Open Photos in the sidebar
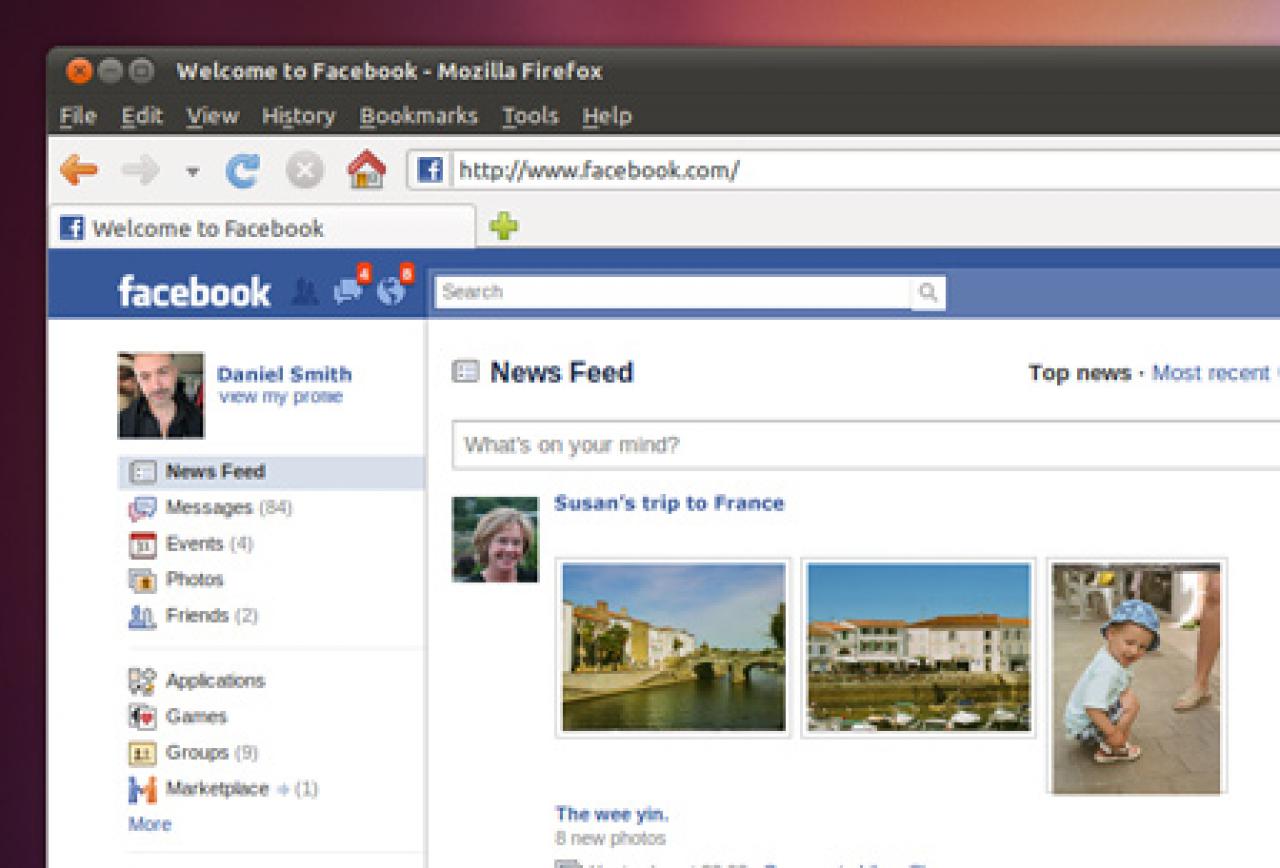The height and width of the screenshot is (868, 1280). [195, 579]
